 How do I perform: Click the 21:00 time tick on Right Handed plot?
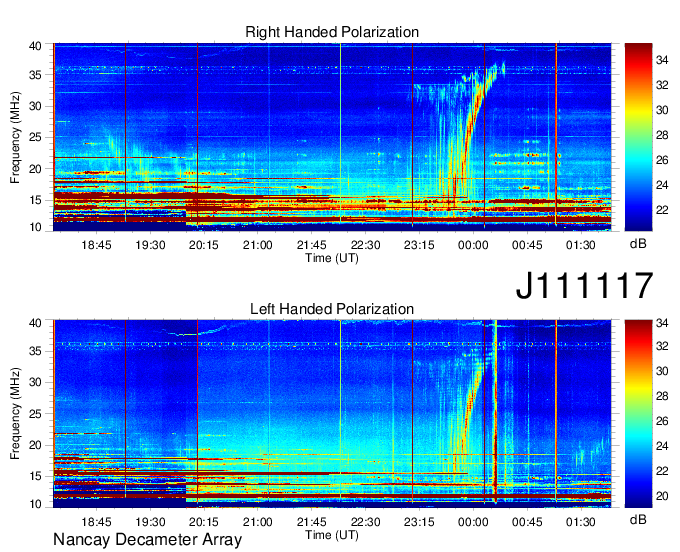click(258, 245)
